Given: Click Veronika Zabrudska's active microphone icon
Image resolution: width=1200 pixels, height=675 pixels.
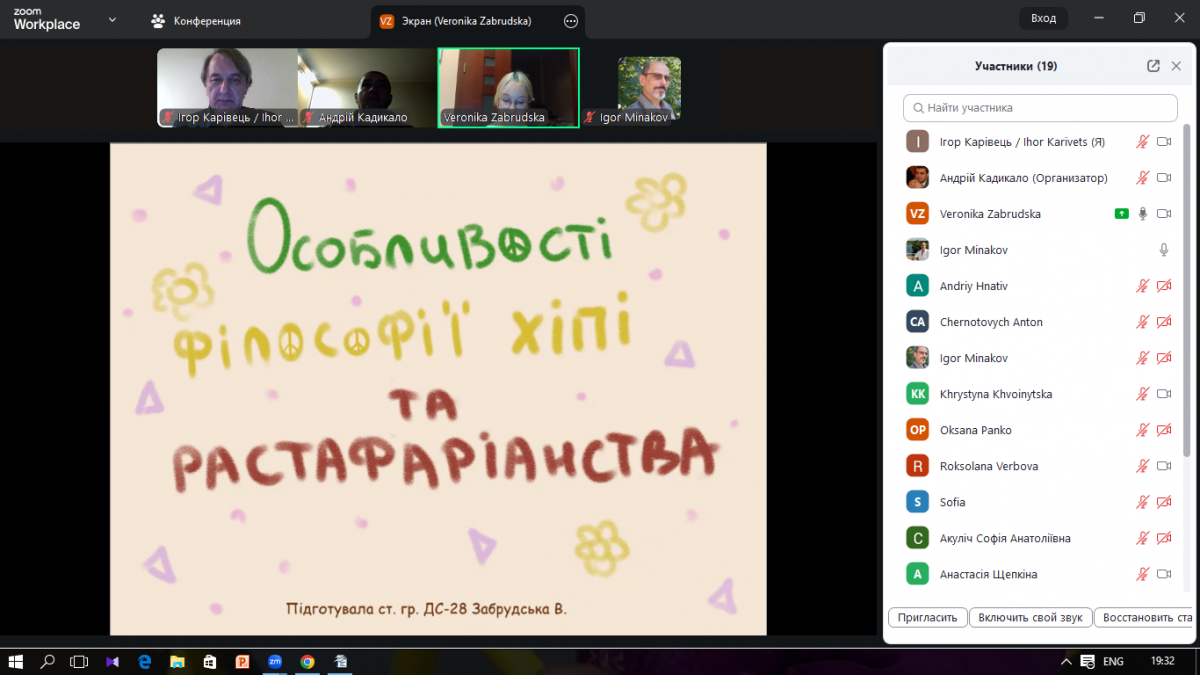Looking at the screenshot, I should click(x=1142, y=213).
